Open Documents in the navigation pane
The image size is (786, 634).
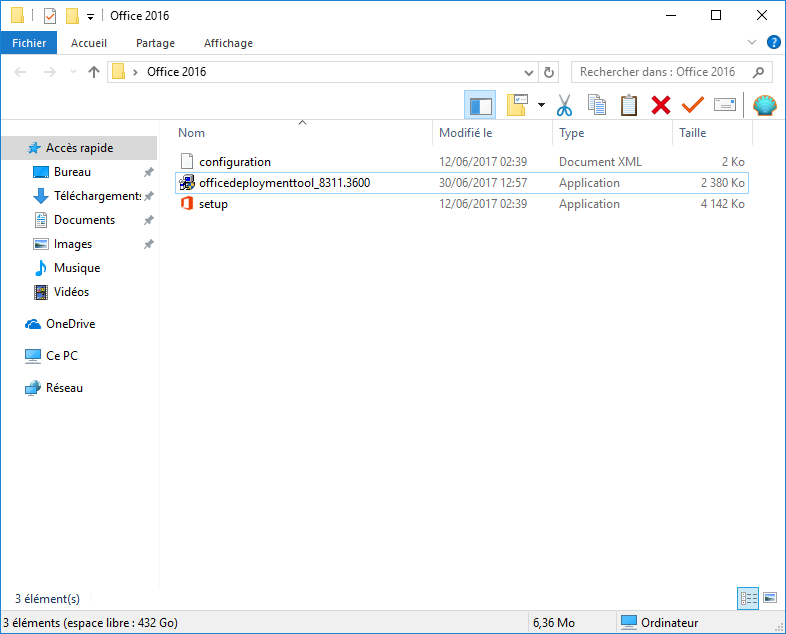84,220
